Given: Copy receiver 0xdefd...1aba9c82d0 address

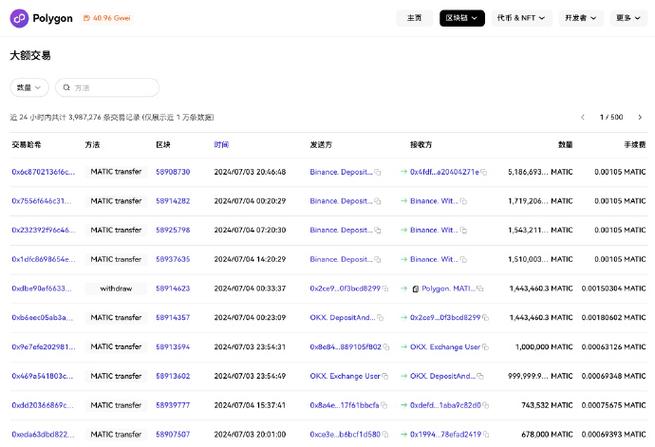Looking at the screenshot, I should point(485,405).
